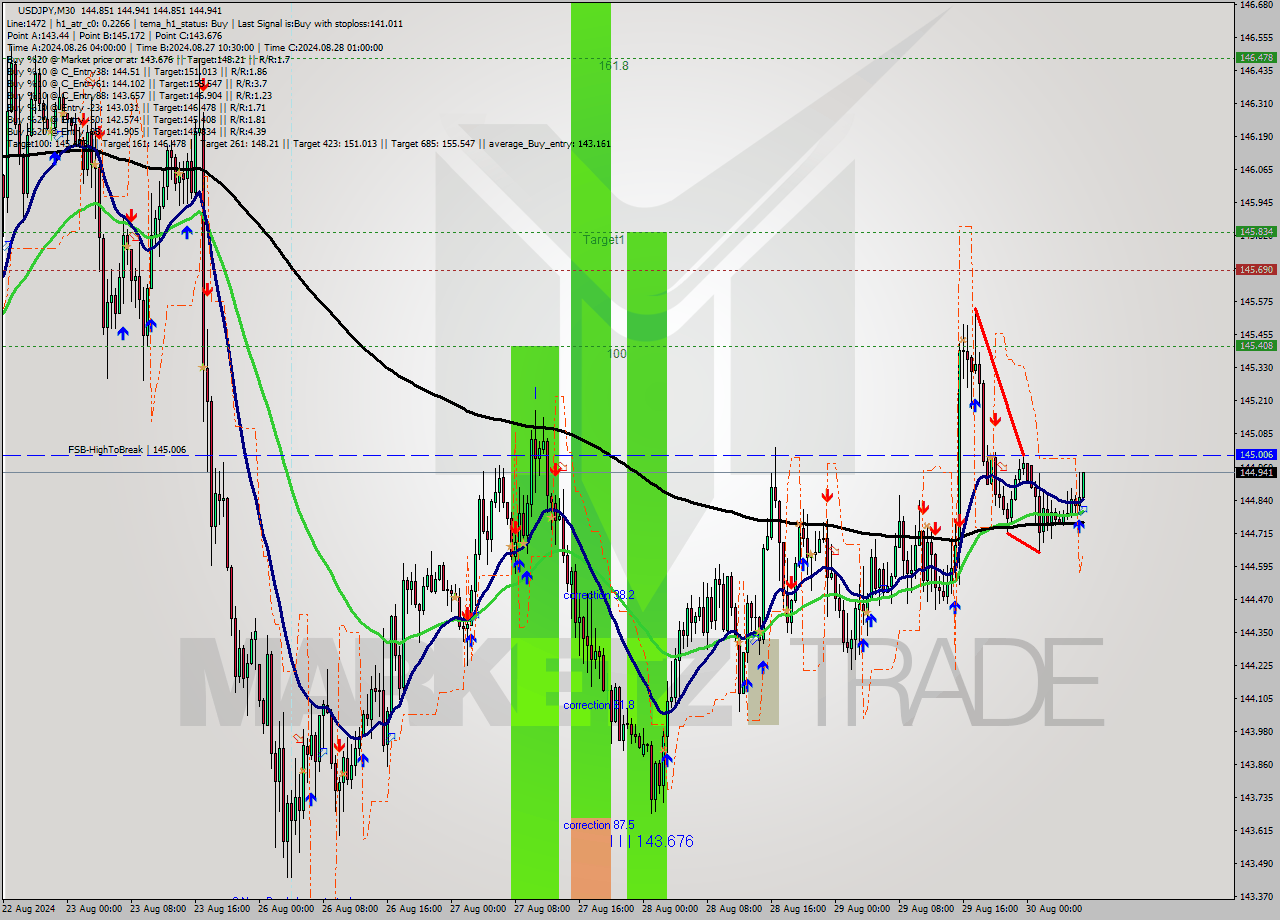Click the Point A / Point B / Point C info line
This screenshot has width=1280, height=920.
coord(114,35)
